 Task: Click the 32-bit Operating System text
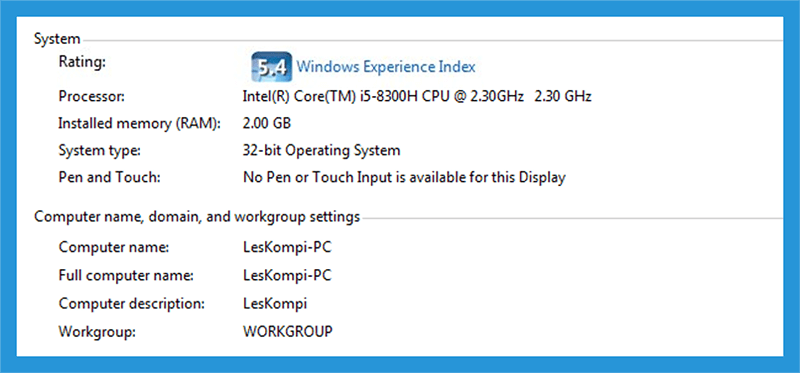tap(321, 151)
